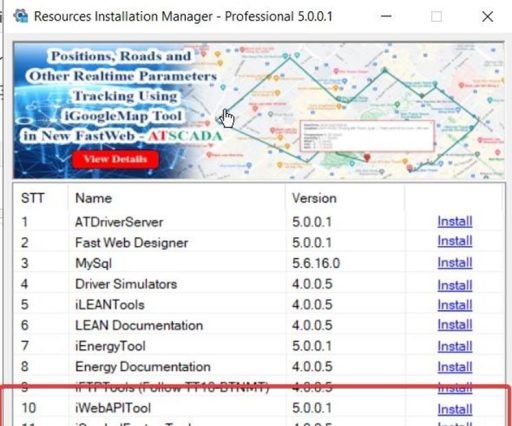The width and height of the screenshot is (512, 426).
Task: Click the Version column header
Action: tap(314, 198)
